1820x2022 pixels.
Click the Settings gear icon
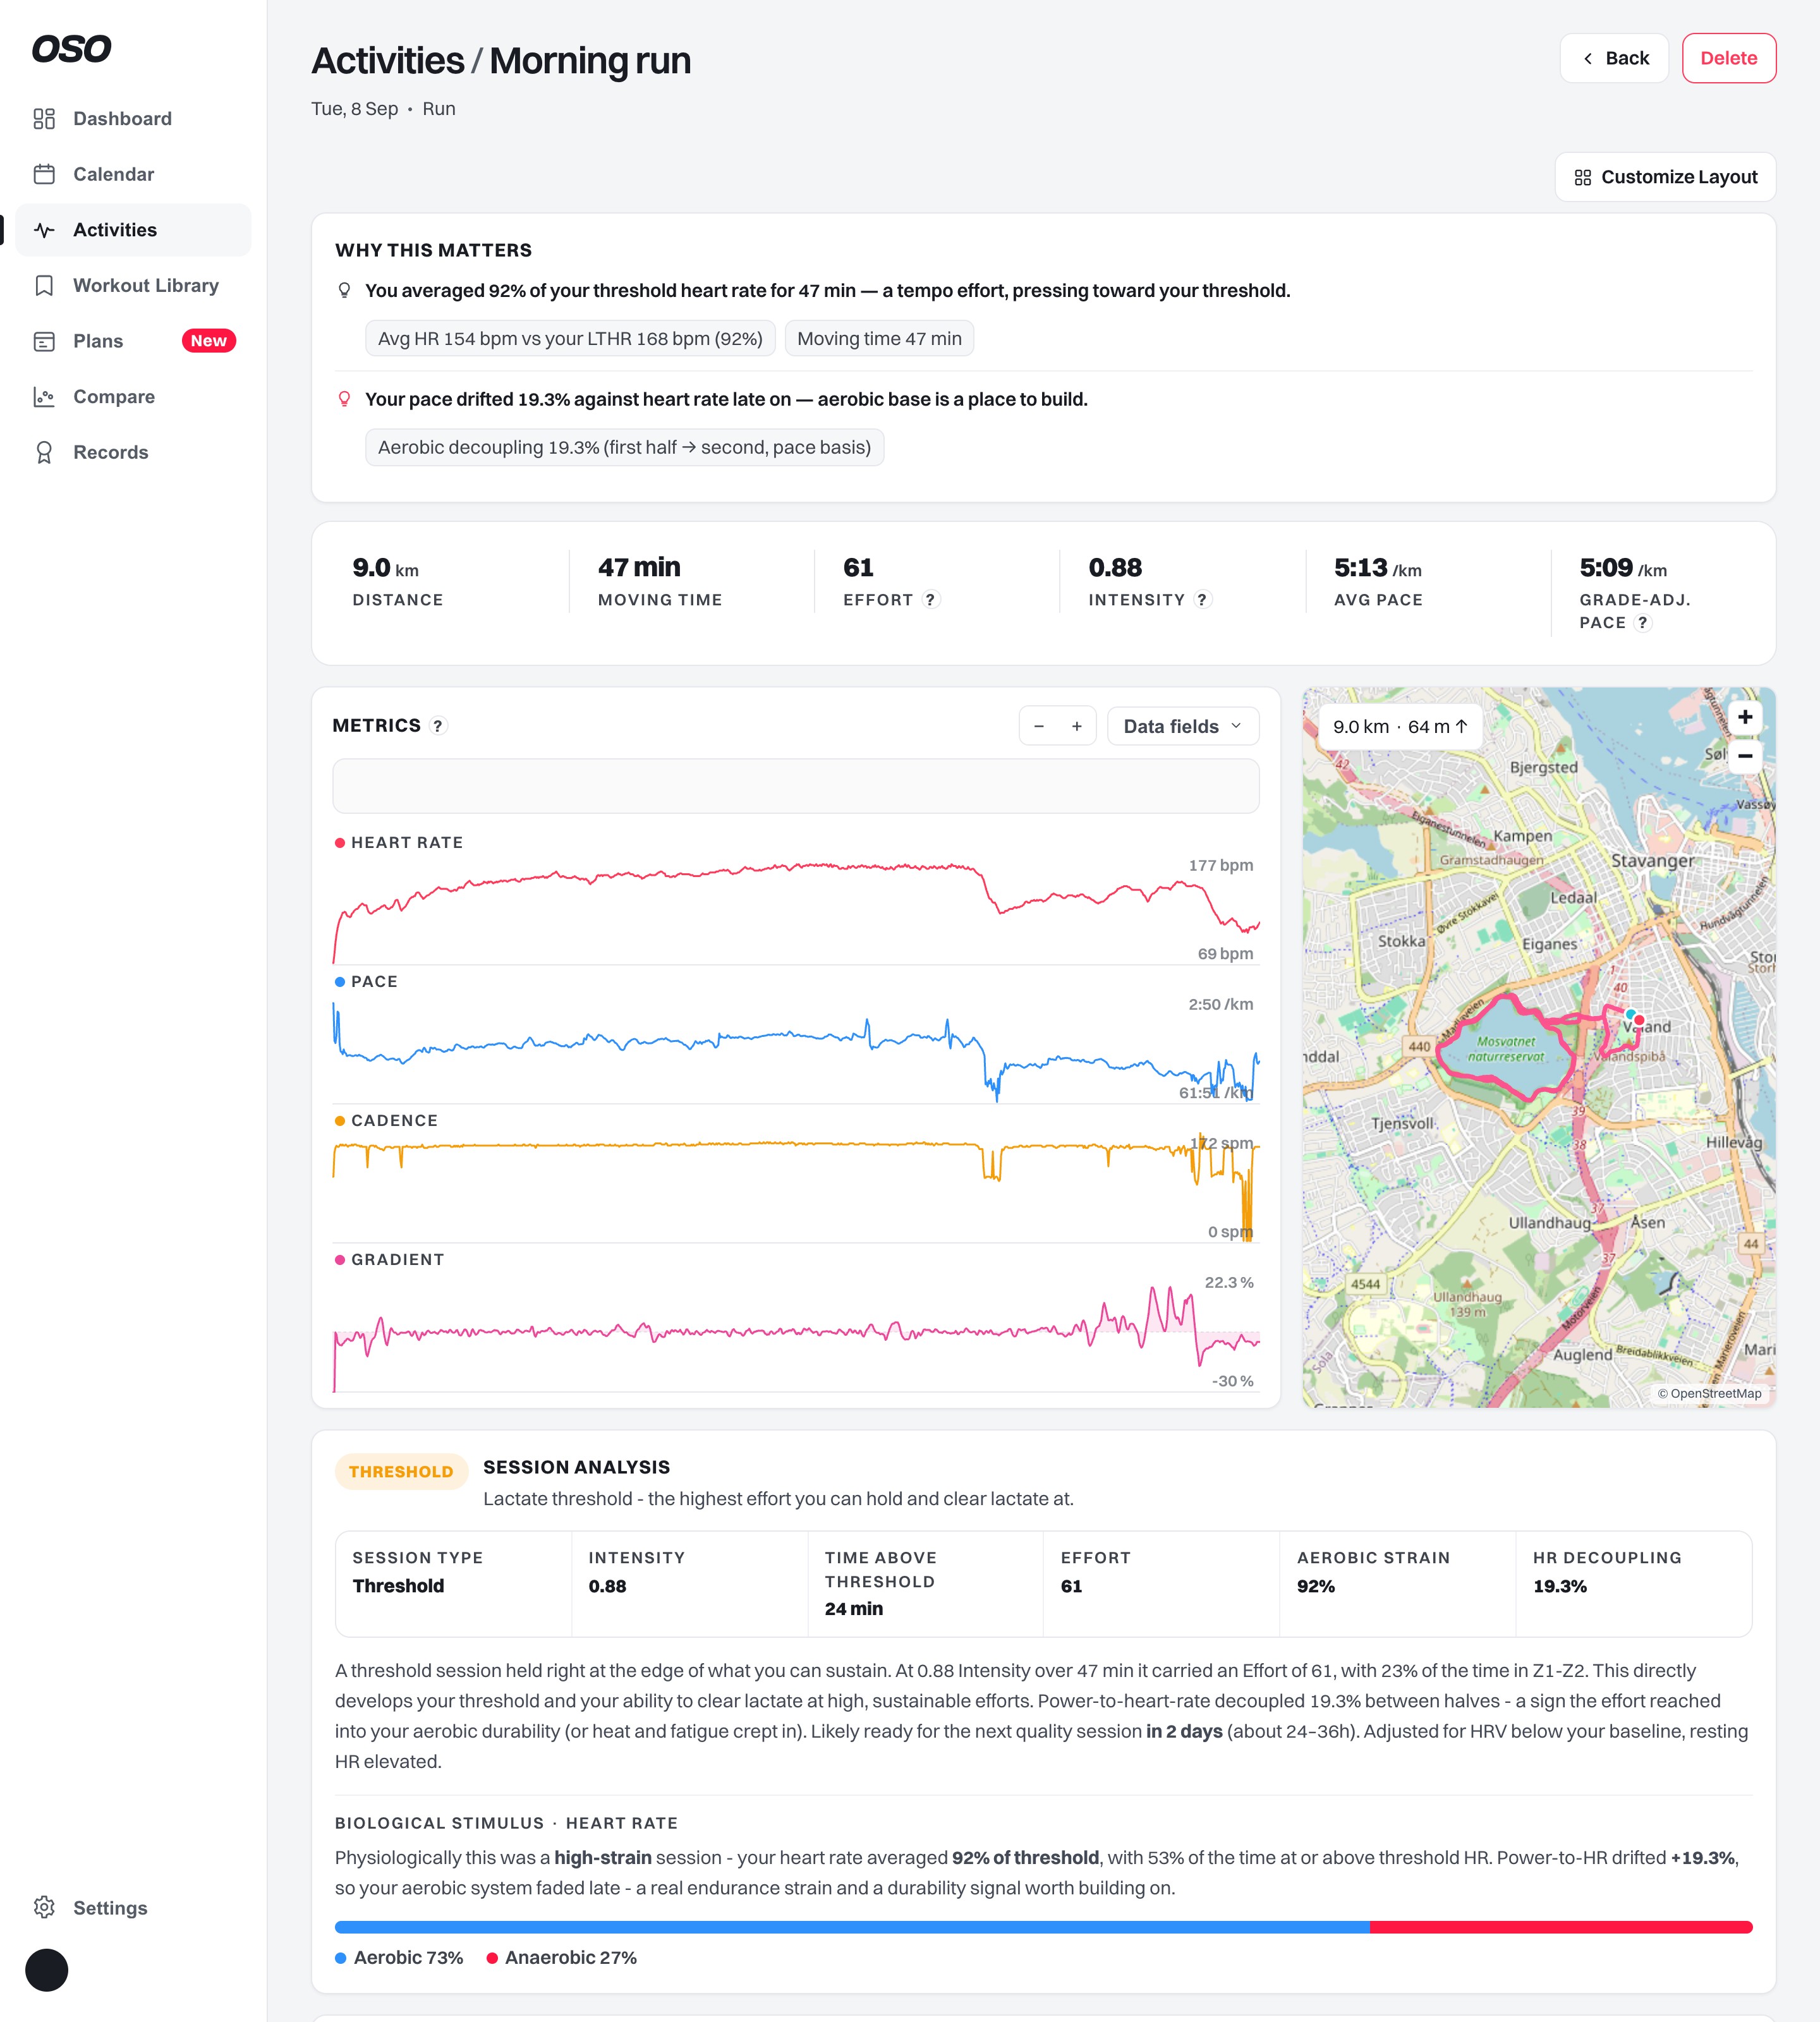(x=44, y=1907)
